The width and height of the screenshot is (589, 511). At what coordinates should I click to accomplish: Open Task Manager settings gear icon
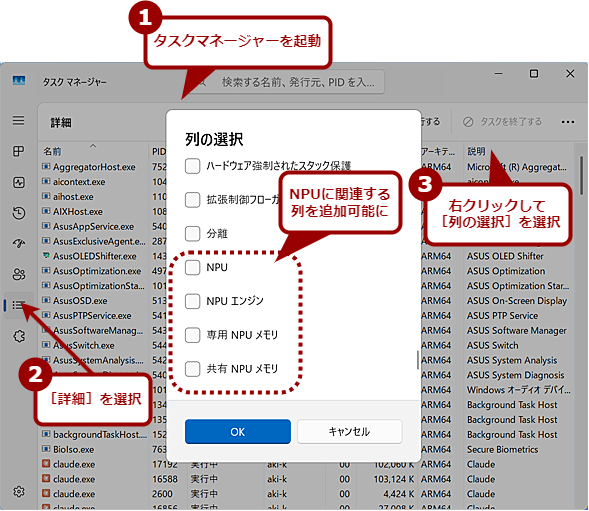(x=18, y=491)
